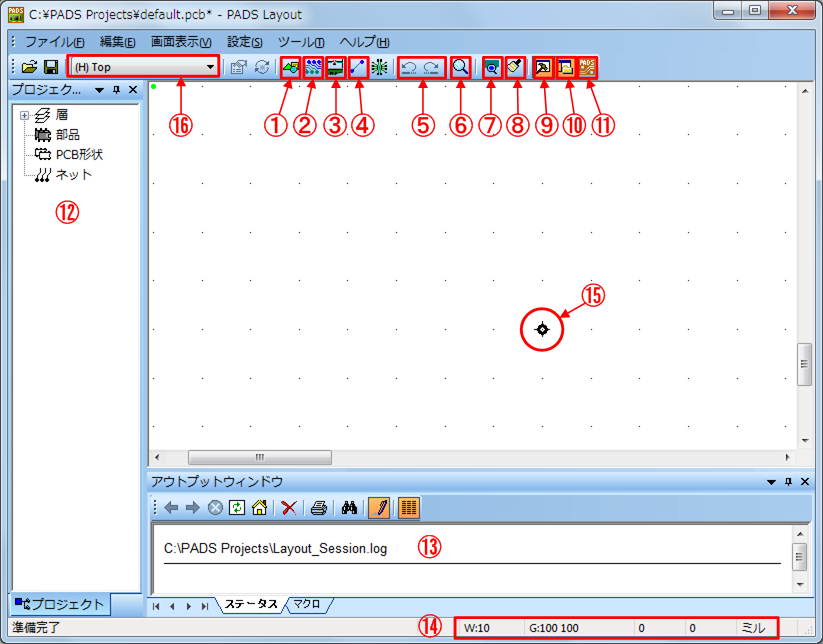Viewport: 823px width, 644px height.
Task: Launch PADS Router icon
Action: click(x=587, y=67)
